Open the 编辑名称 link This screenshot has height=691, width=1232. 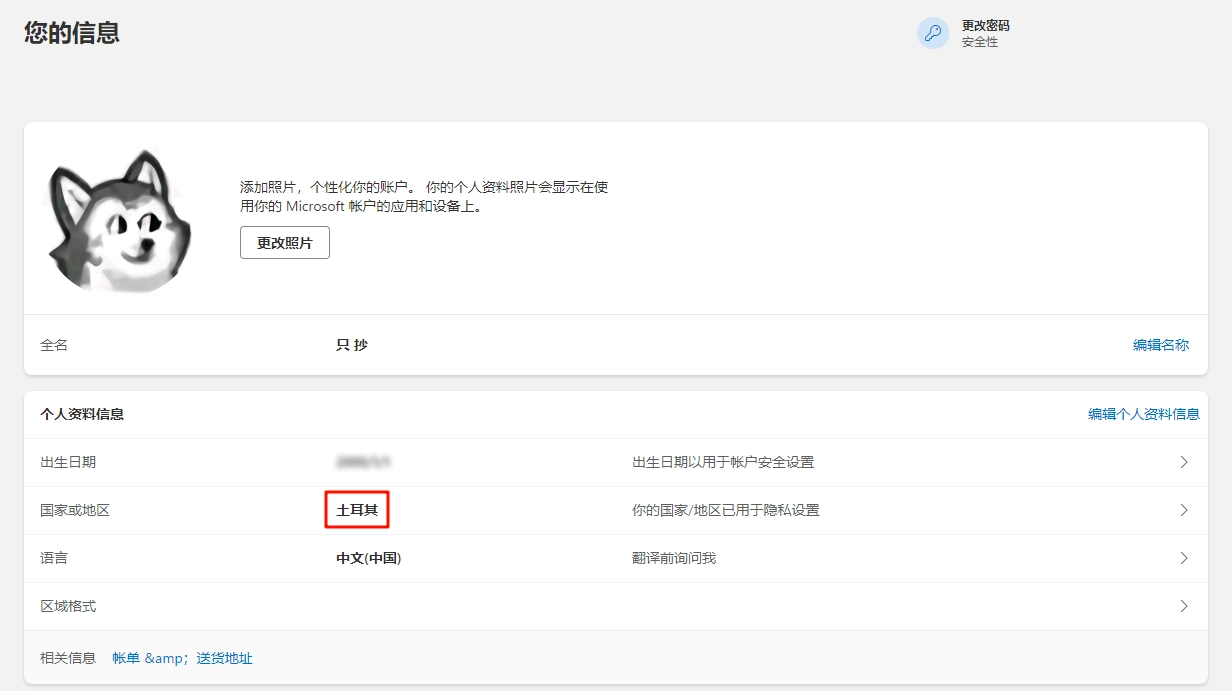(1160, 345)
